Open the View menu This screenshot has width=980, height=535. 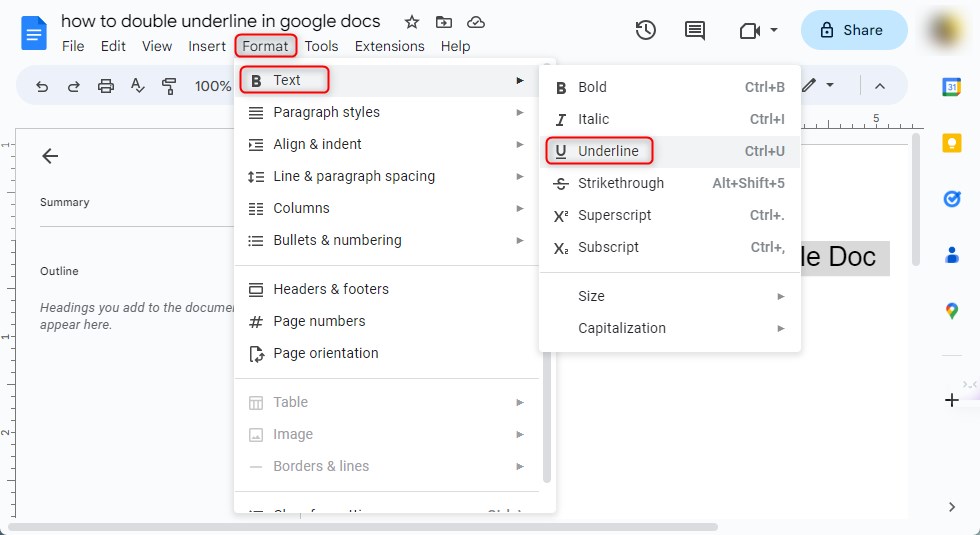[157, 46]
